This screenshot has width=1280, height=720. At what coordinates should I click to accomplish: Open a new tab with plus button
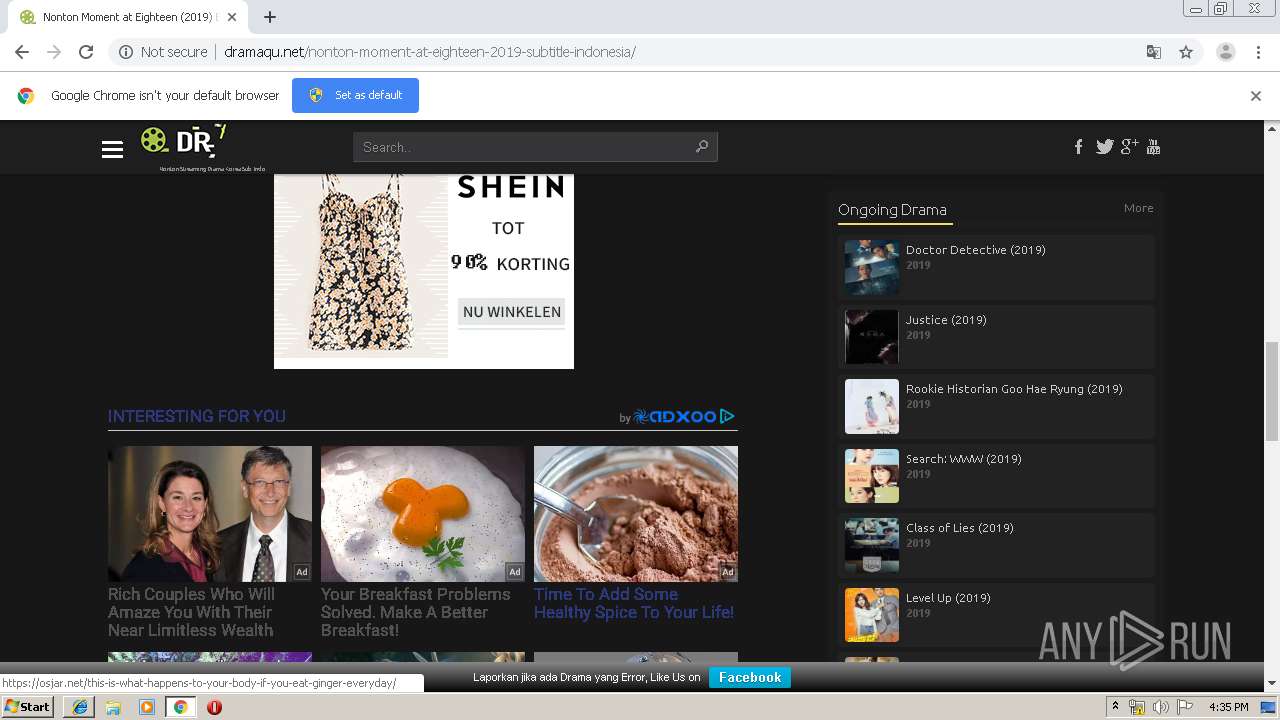[x=270, y=17]
